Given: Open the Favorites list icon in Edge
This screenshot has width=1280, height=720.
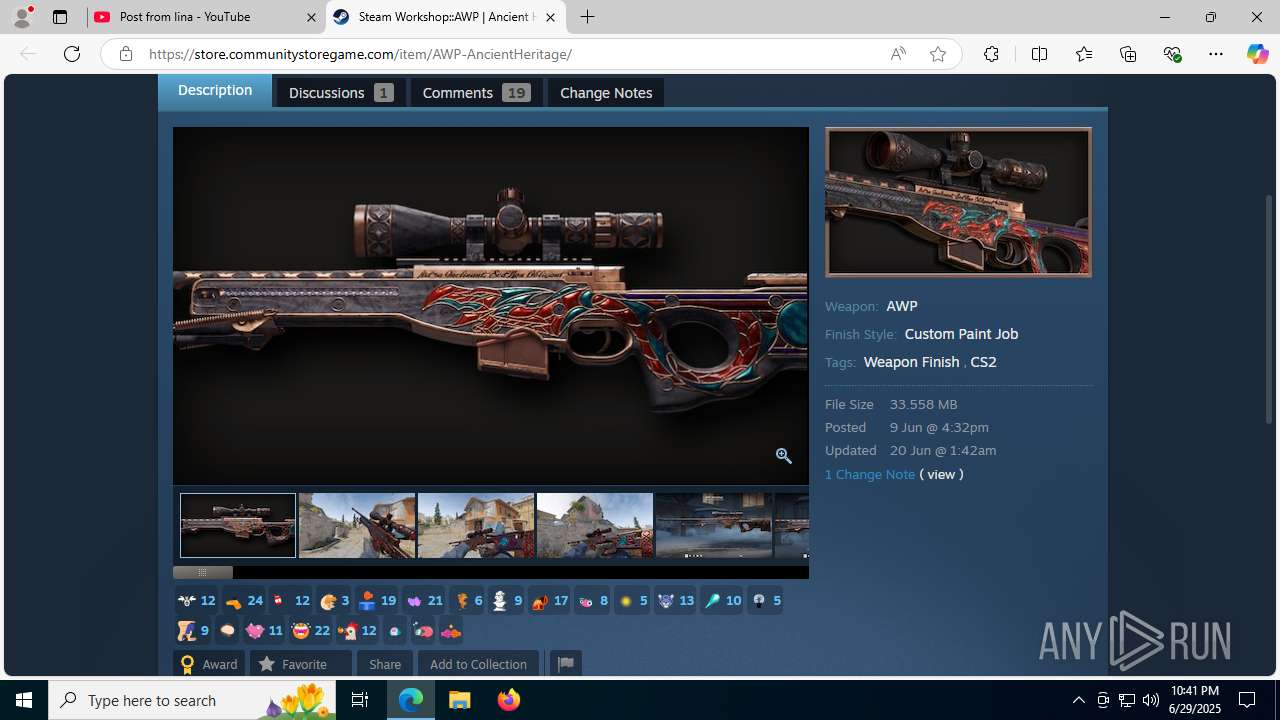Looking at the screenshot, I should [x=1084, y=54].
